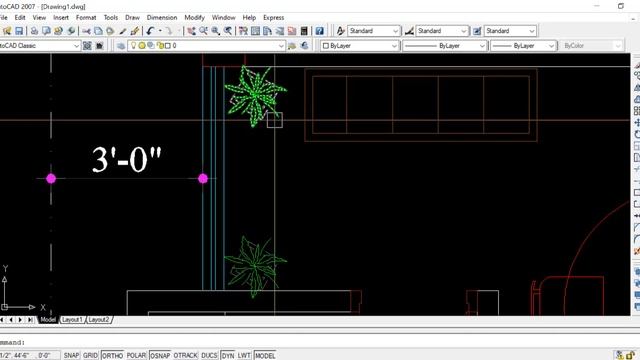This screenshot has width=640, height=360.
Task: Switch to the Layout2 tab
Action: coord(99,320)
